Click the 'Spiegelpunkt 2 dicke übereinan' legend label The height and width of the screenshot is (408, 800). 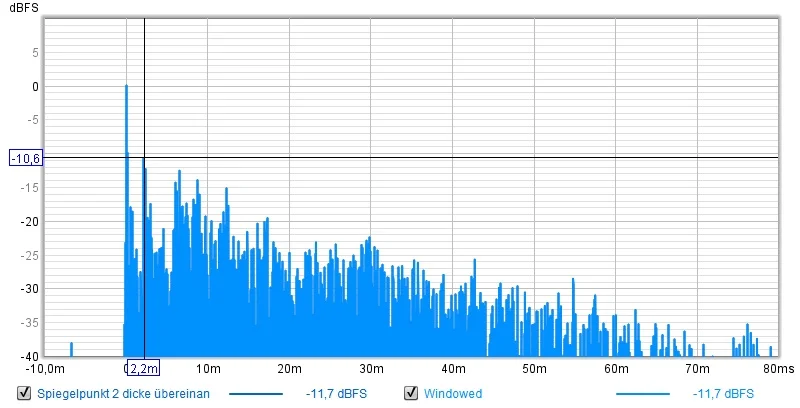pyautogui.click(x=123, y=393)
